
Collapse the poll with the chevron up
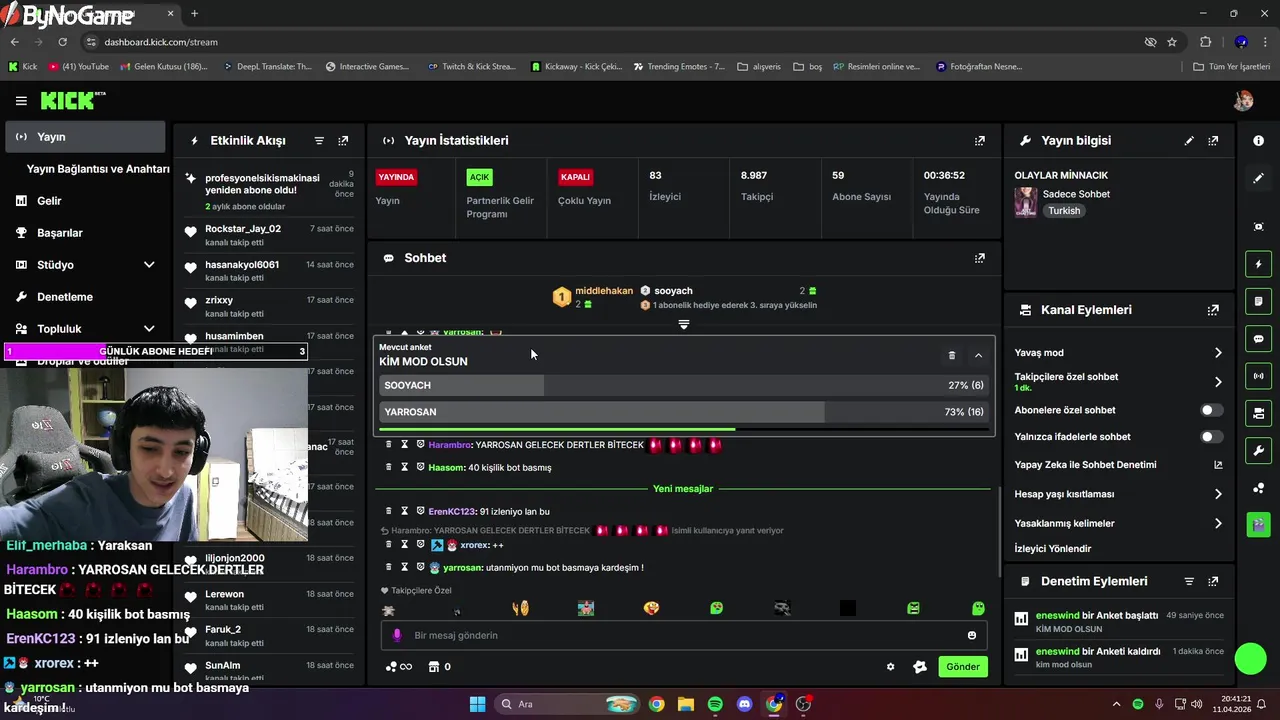click(x=978, y=355)
